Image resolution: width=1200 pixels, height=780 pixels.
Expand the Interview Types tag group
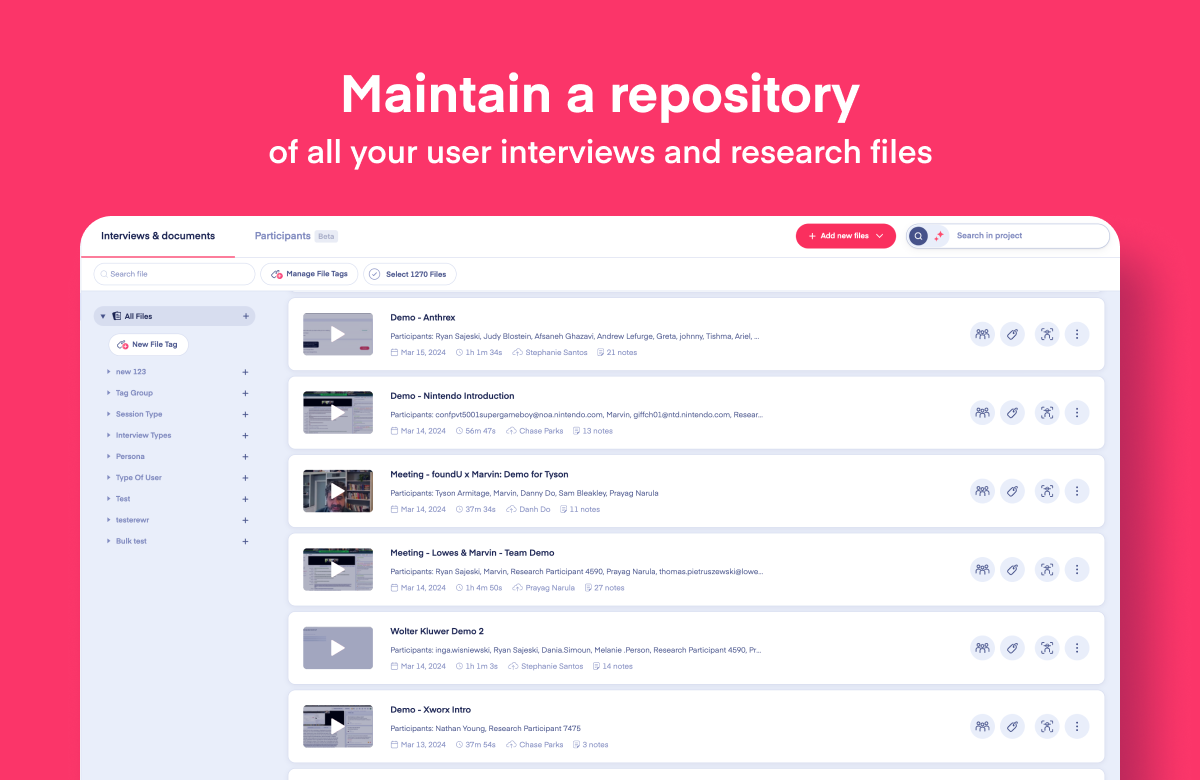point(109,436)
